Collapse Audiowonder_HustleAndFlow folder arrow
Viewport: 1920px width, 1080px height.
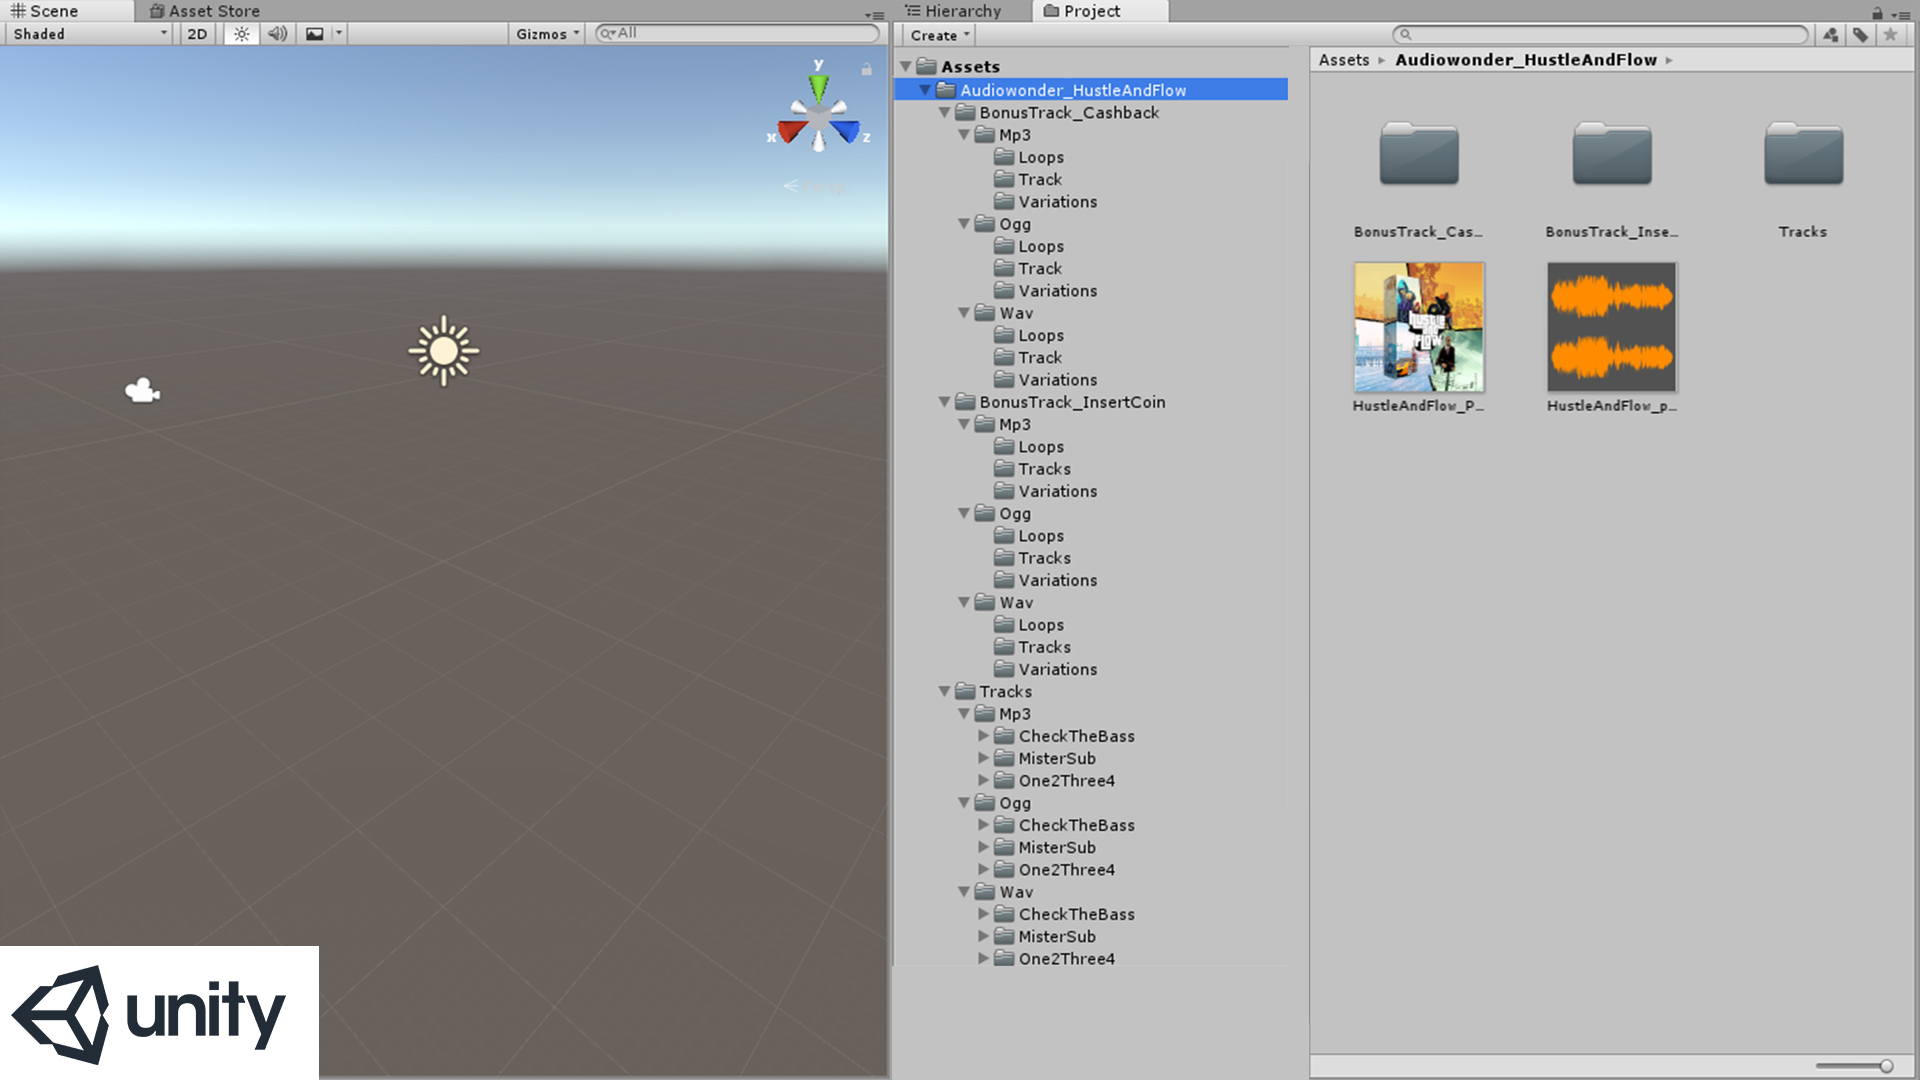926,90
